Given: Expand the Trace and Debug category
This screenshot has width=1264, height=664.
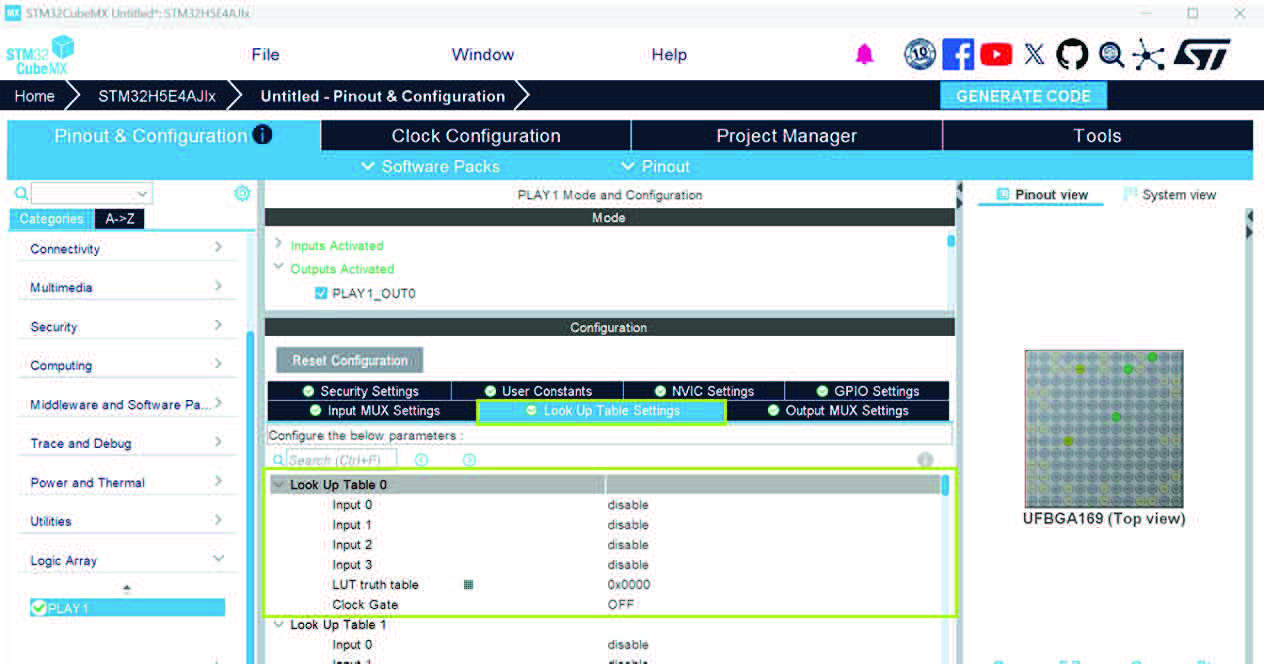Looking at the screenshot, I should [218, 442].
